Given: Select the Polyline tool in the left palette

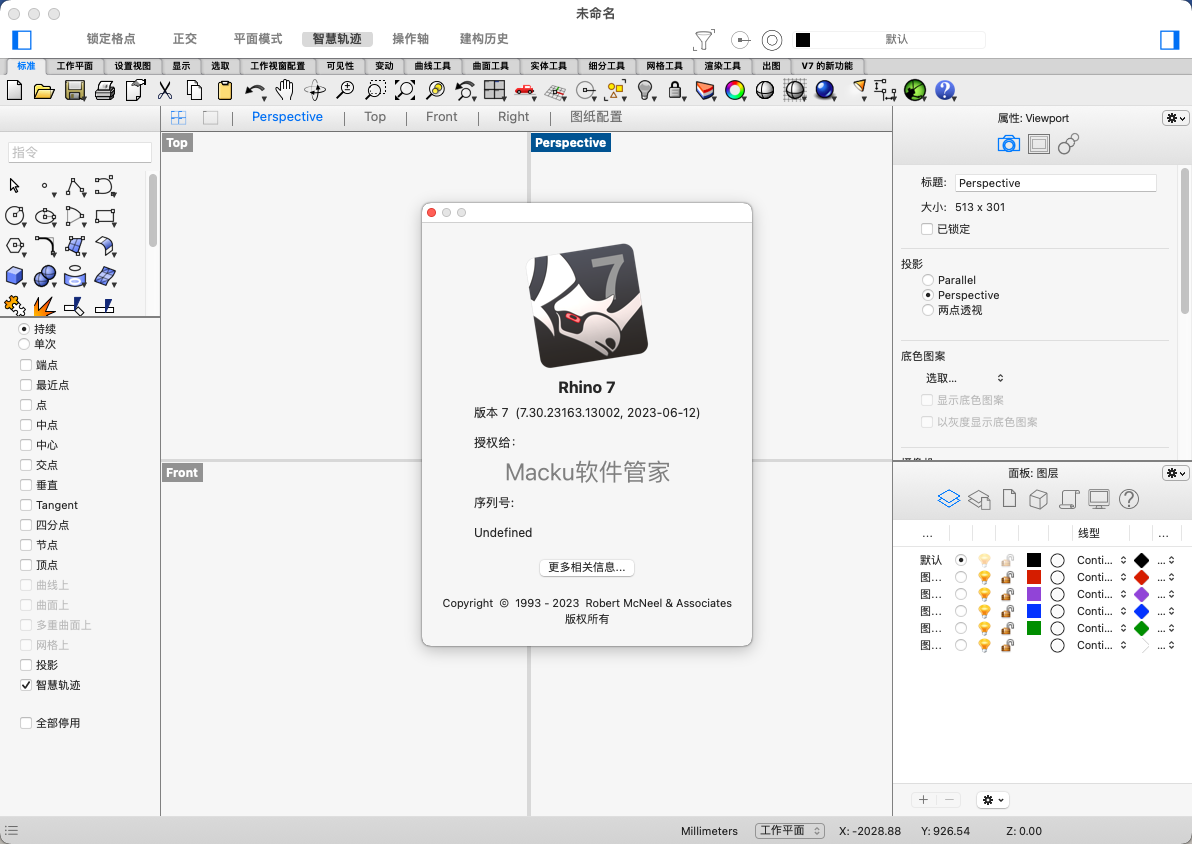Looking at the screenshot, I should [75, 186].
